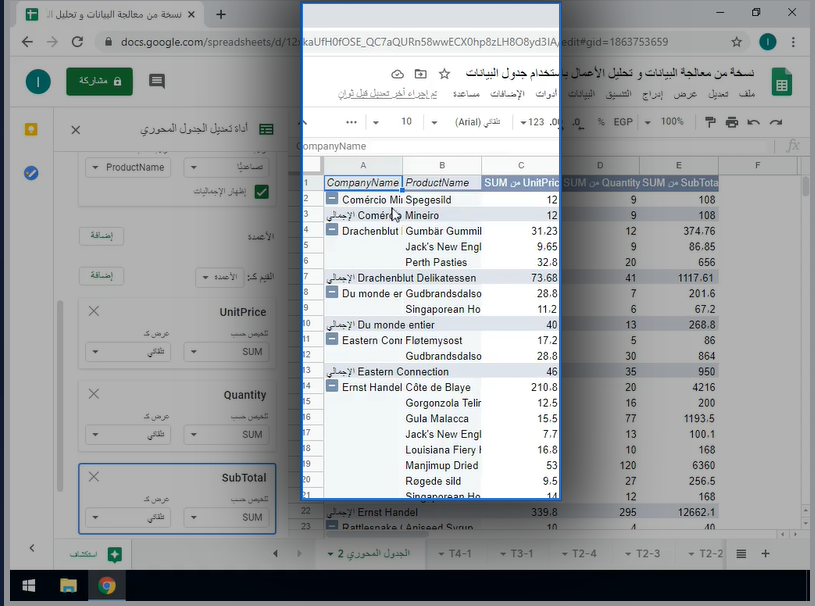Add a new sheet with plus icon
The height and width of the screenshot is (606, 815).
tap(765, 554)
